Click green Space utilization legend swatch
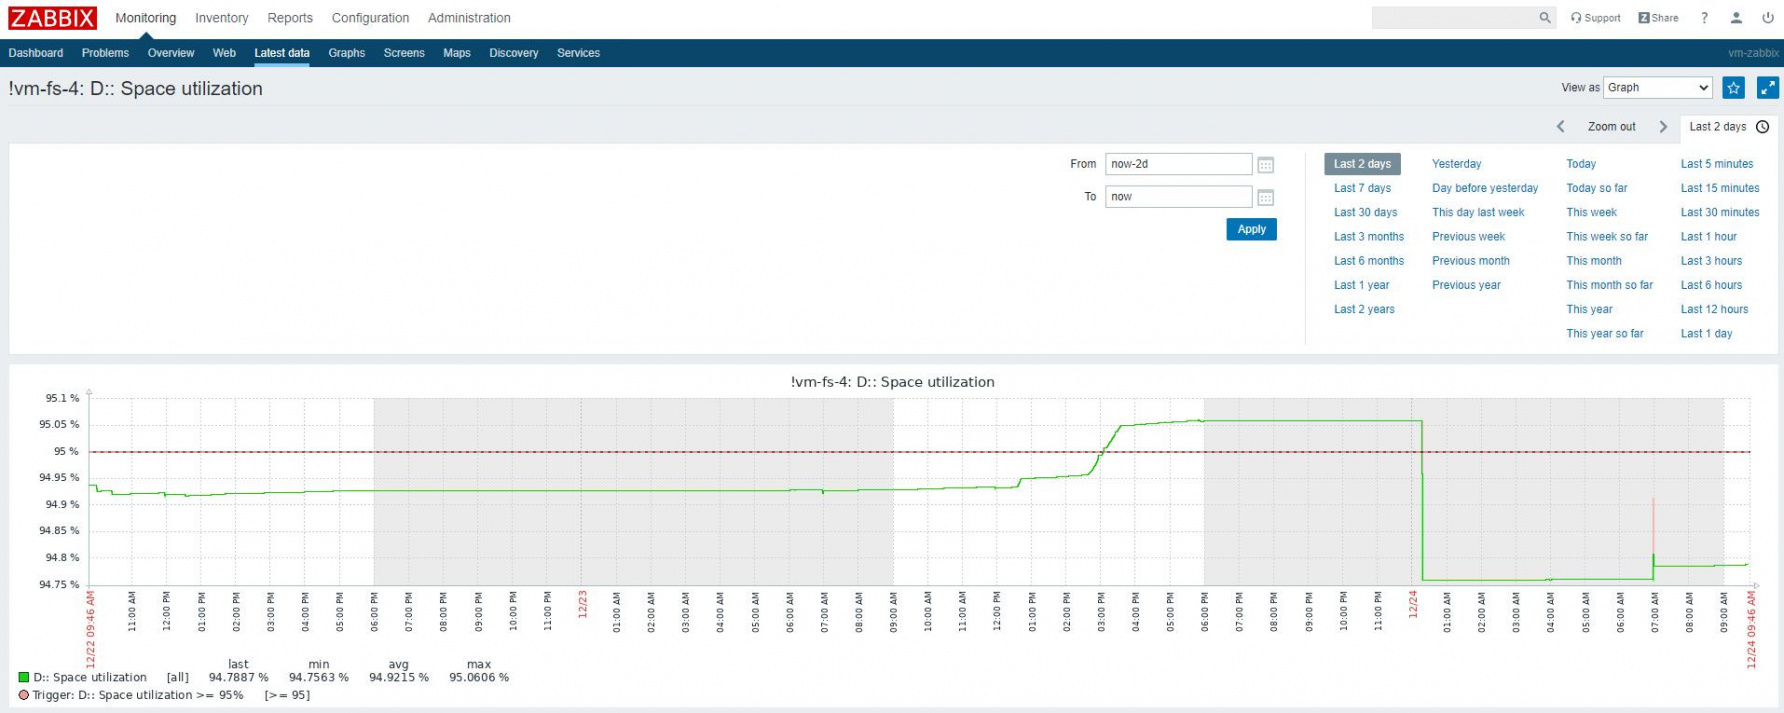 [x=24, y=678]
